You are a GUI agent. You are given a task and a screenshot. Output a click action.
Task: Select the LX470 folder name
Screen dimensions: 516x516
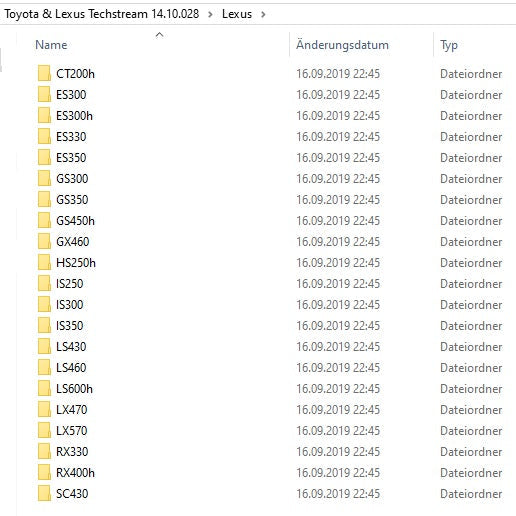72,410
